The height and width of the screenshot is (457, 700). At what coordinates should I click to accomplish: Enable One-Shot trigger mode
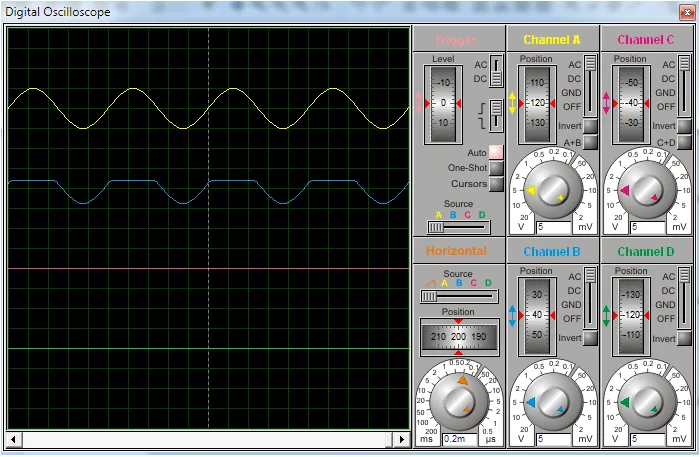pyautogui.click(x=496, y=168)
